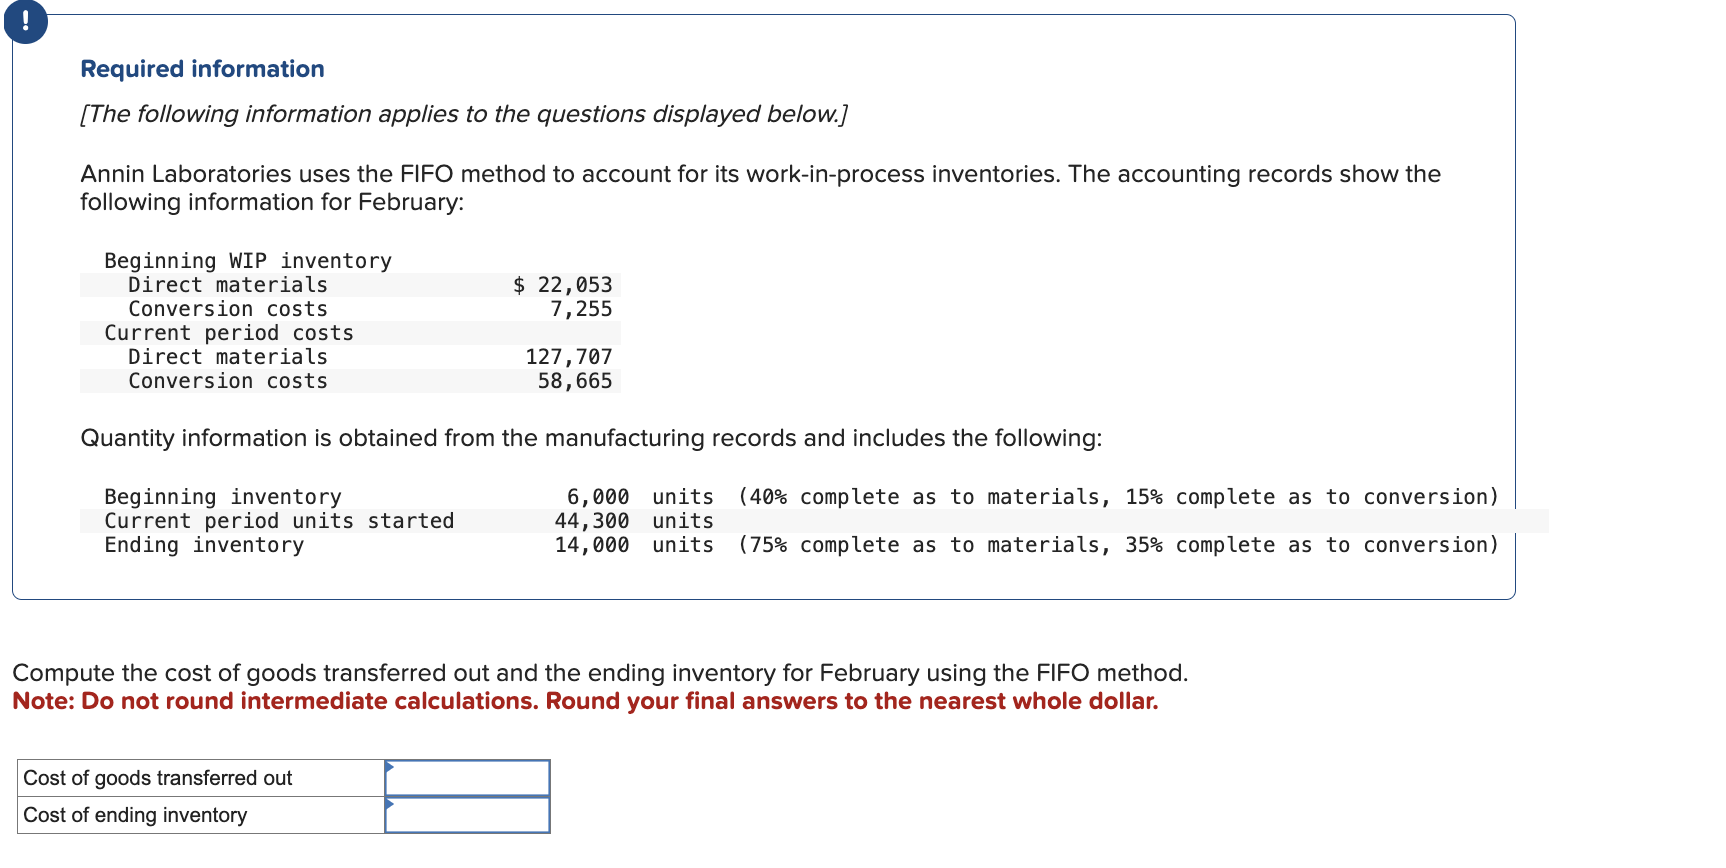Click the Cost of ending inventory input
The image size is (1726, 868).
(x=468, y=815)
